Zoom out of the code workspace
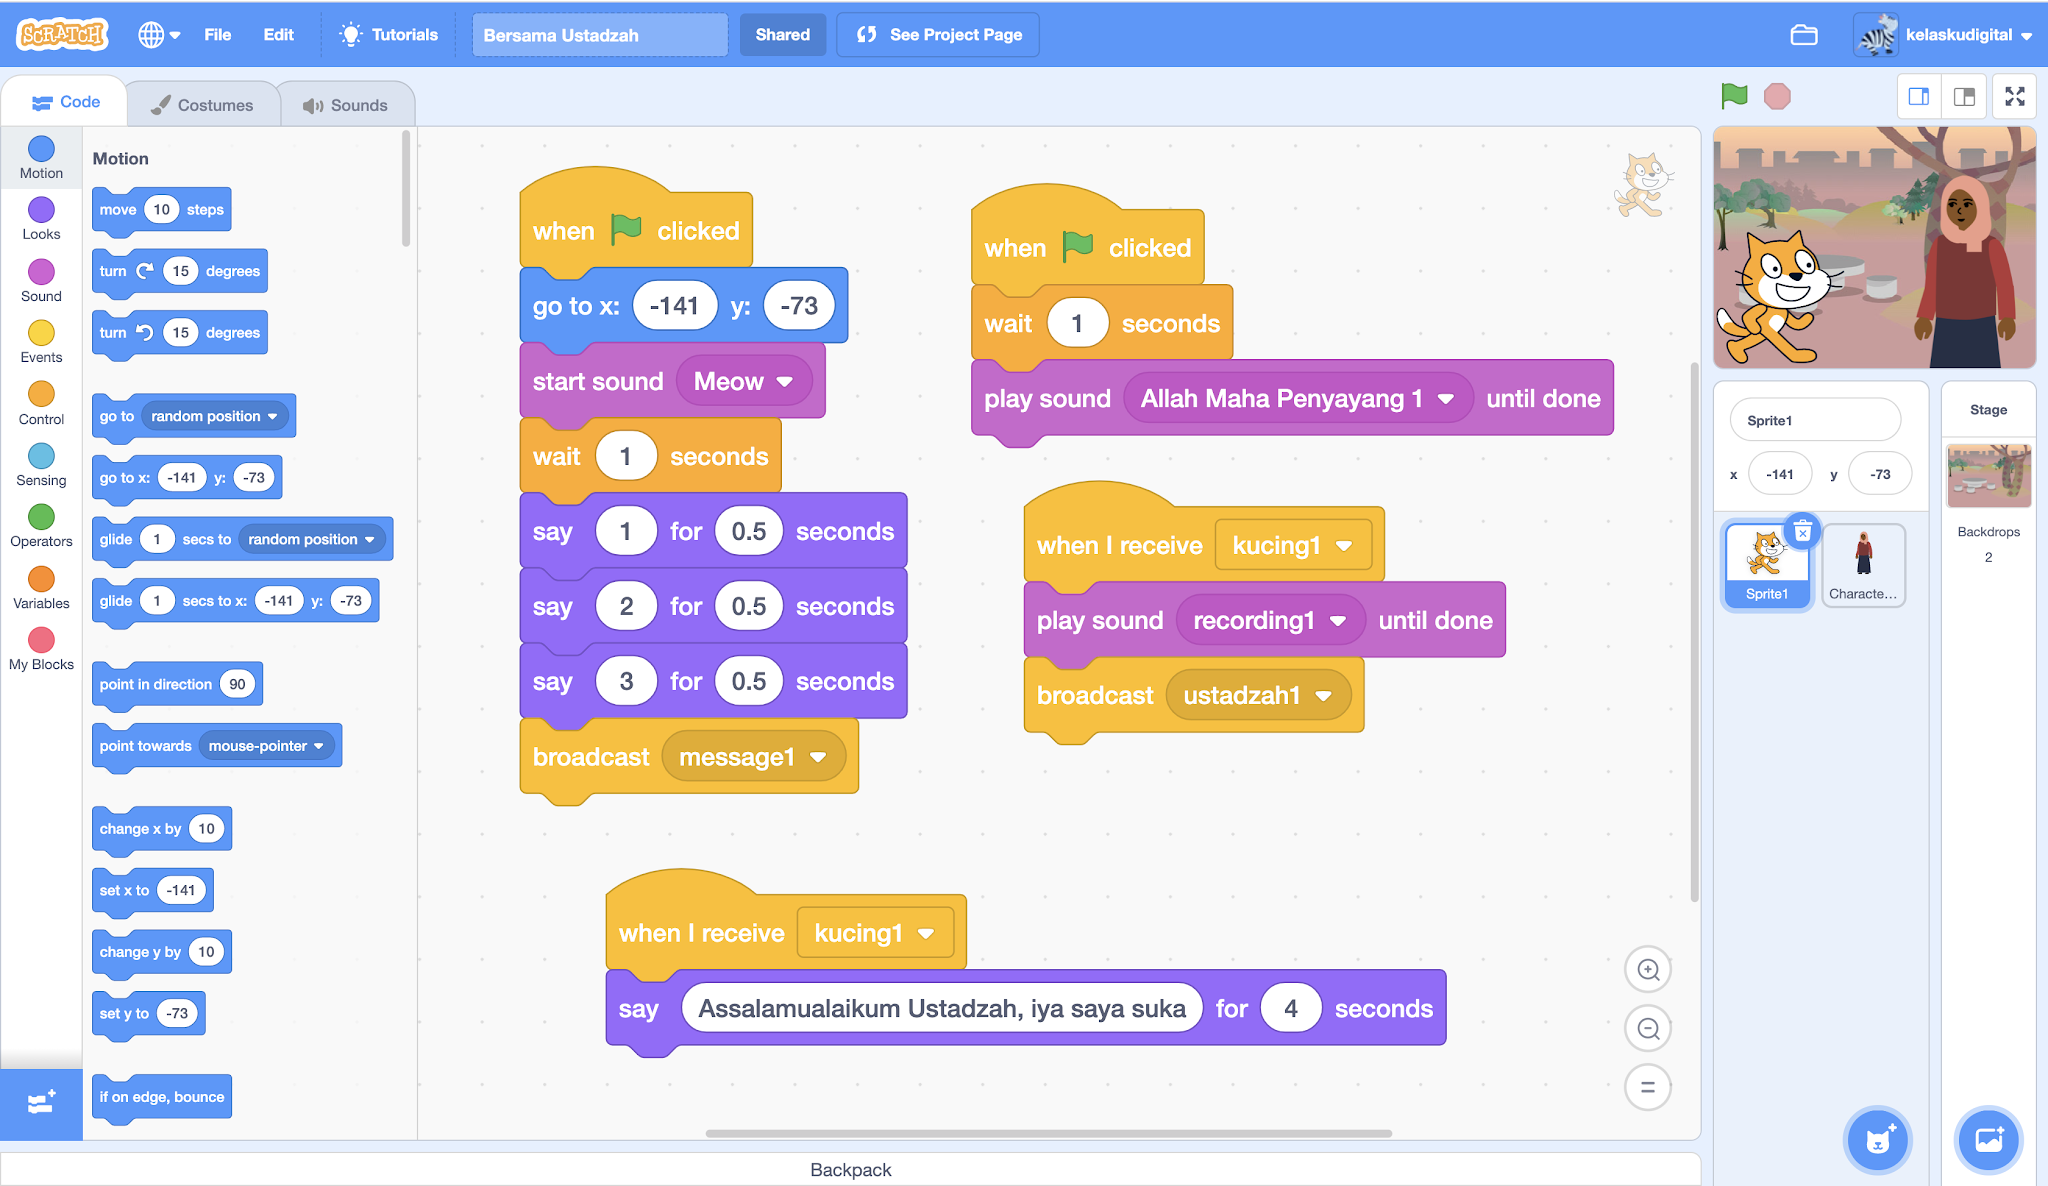This screenshot has width=2048, height=1186. (1648, 1028)
